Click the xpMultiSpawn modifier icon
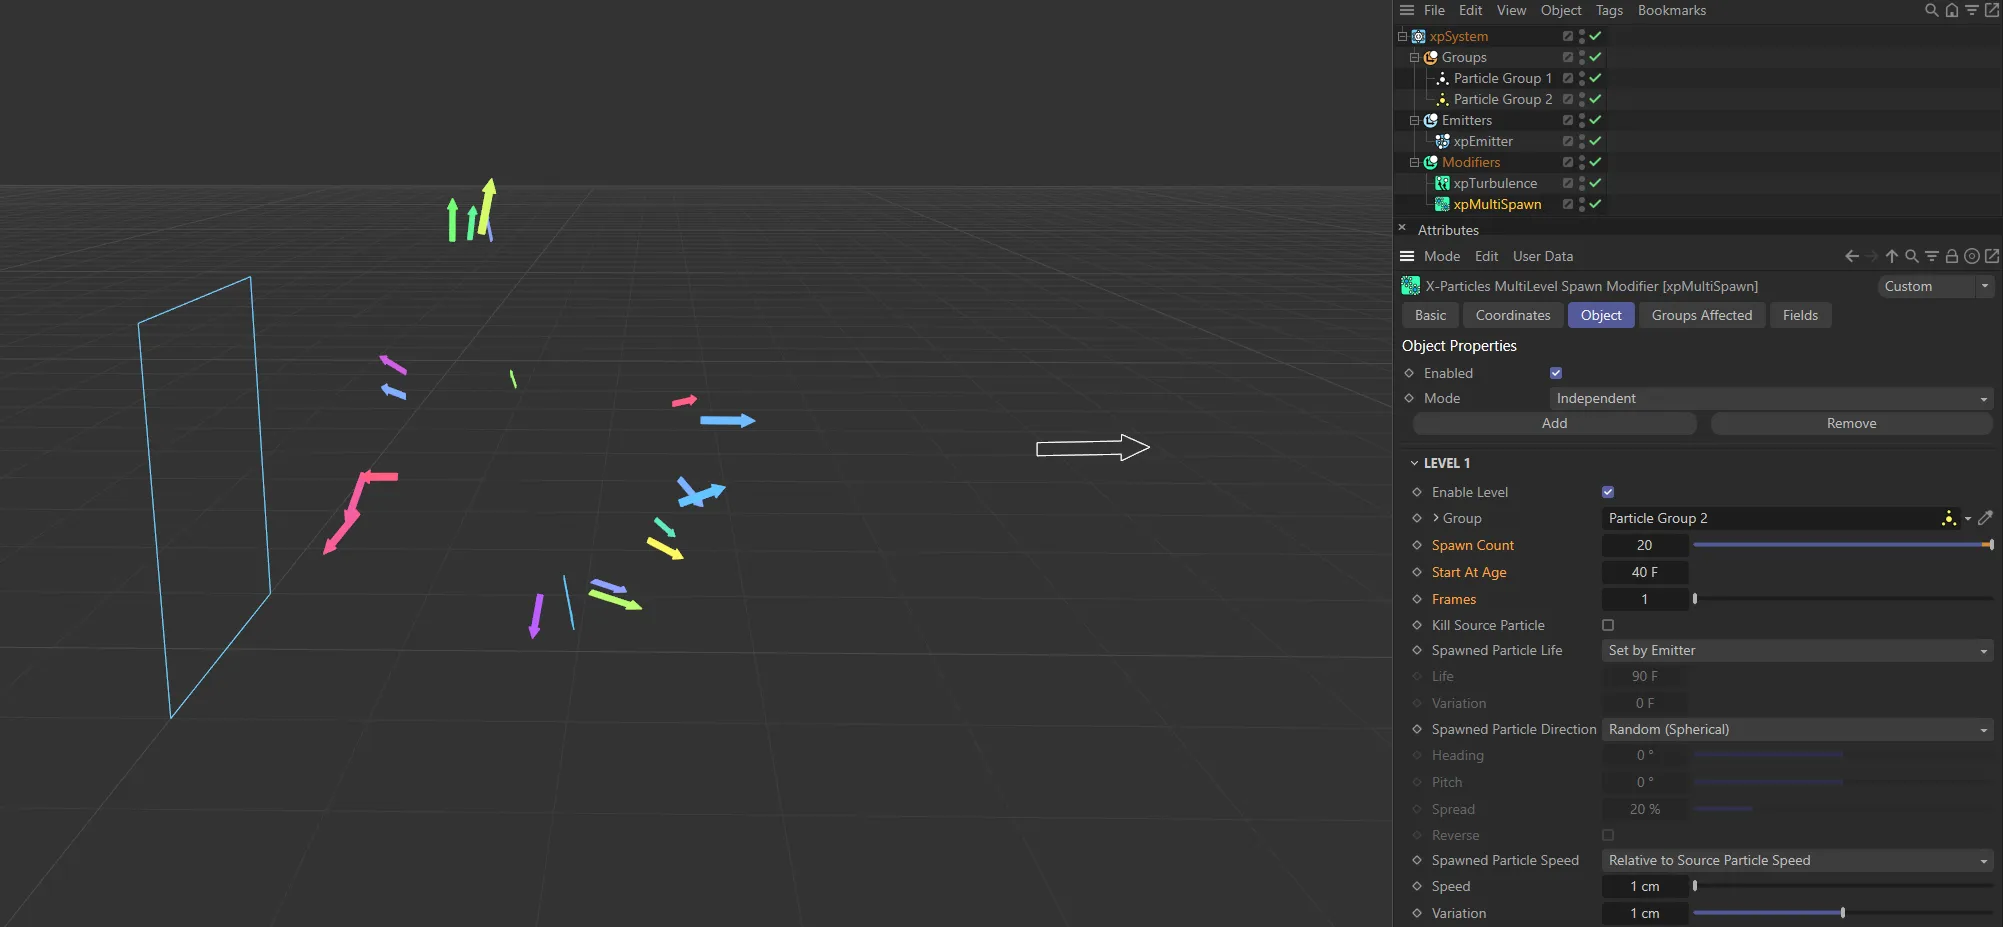 pyautogui.click(x=1443, y=204)
